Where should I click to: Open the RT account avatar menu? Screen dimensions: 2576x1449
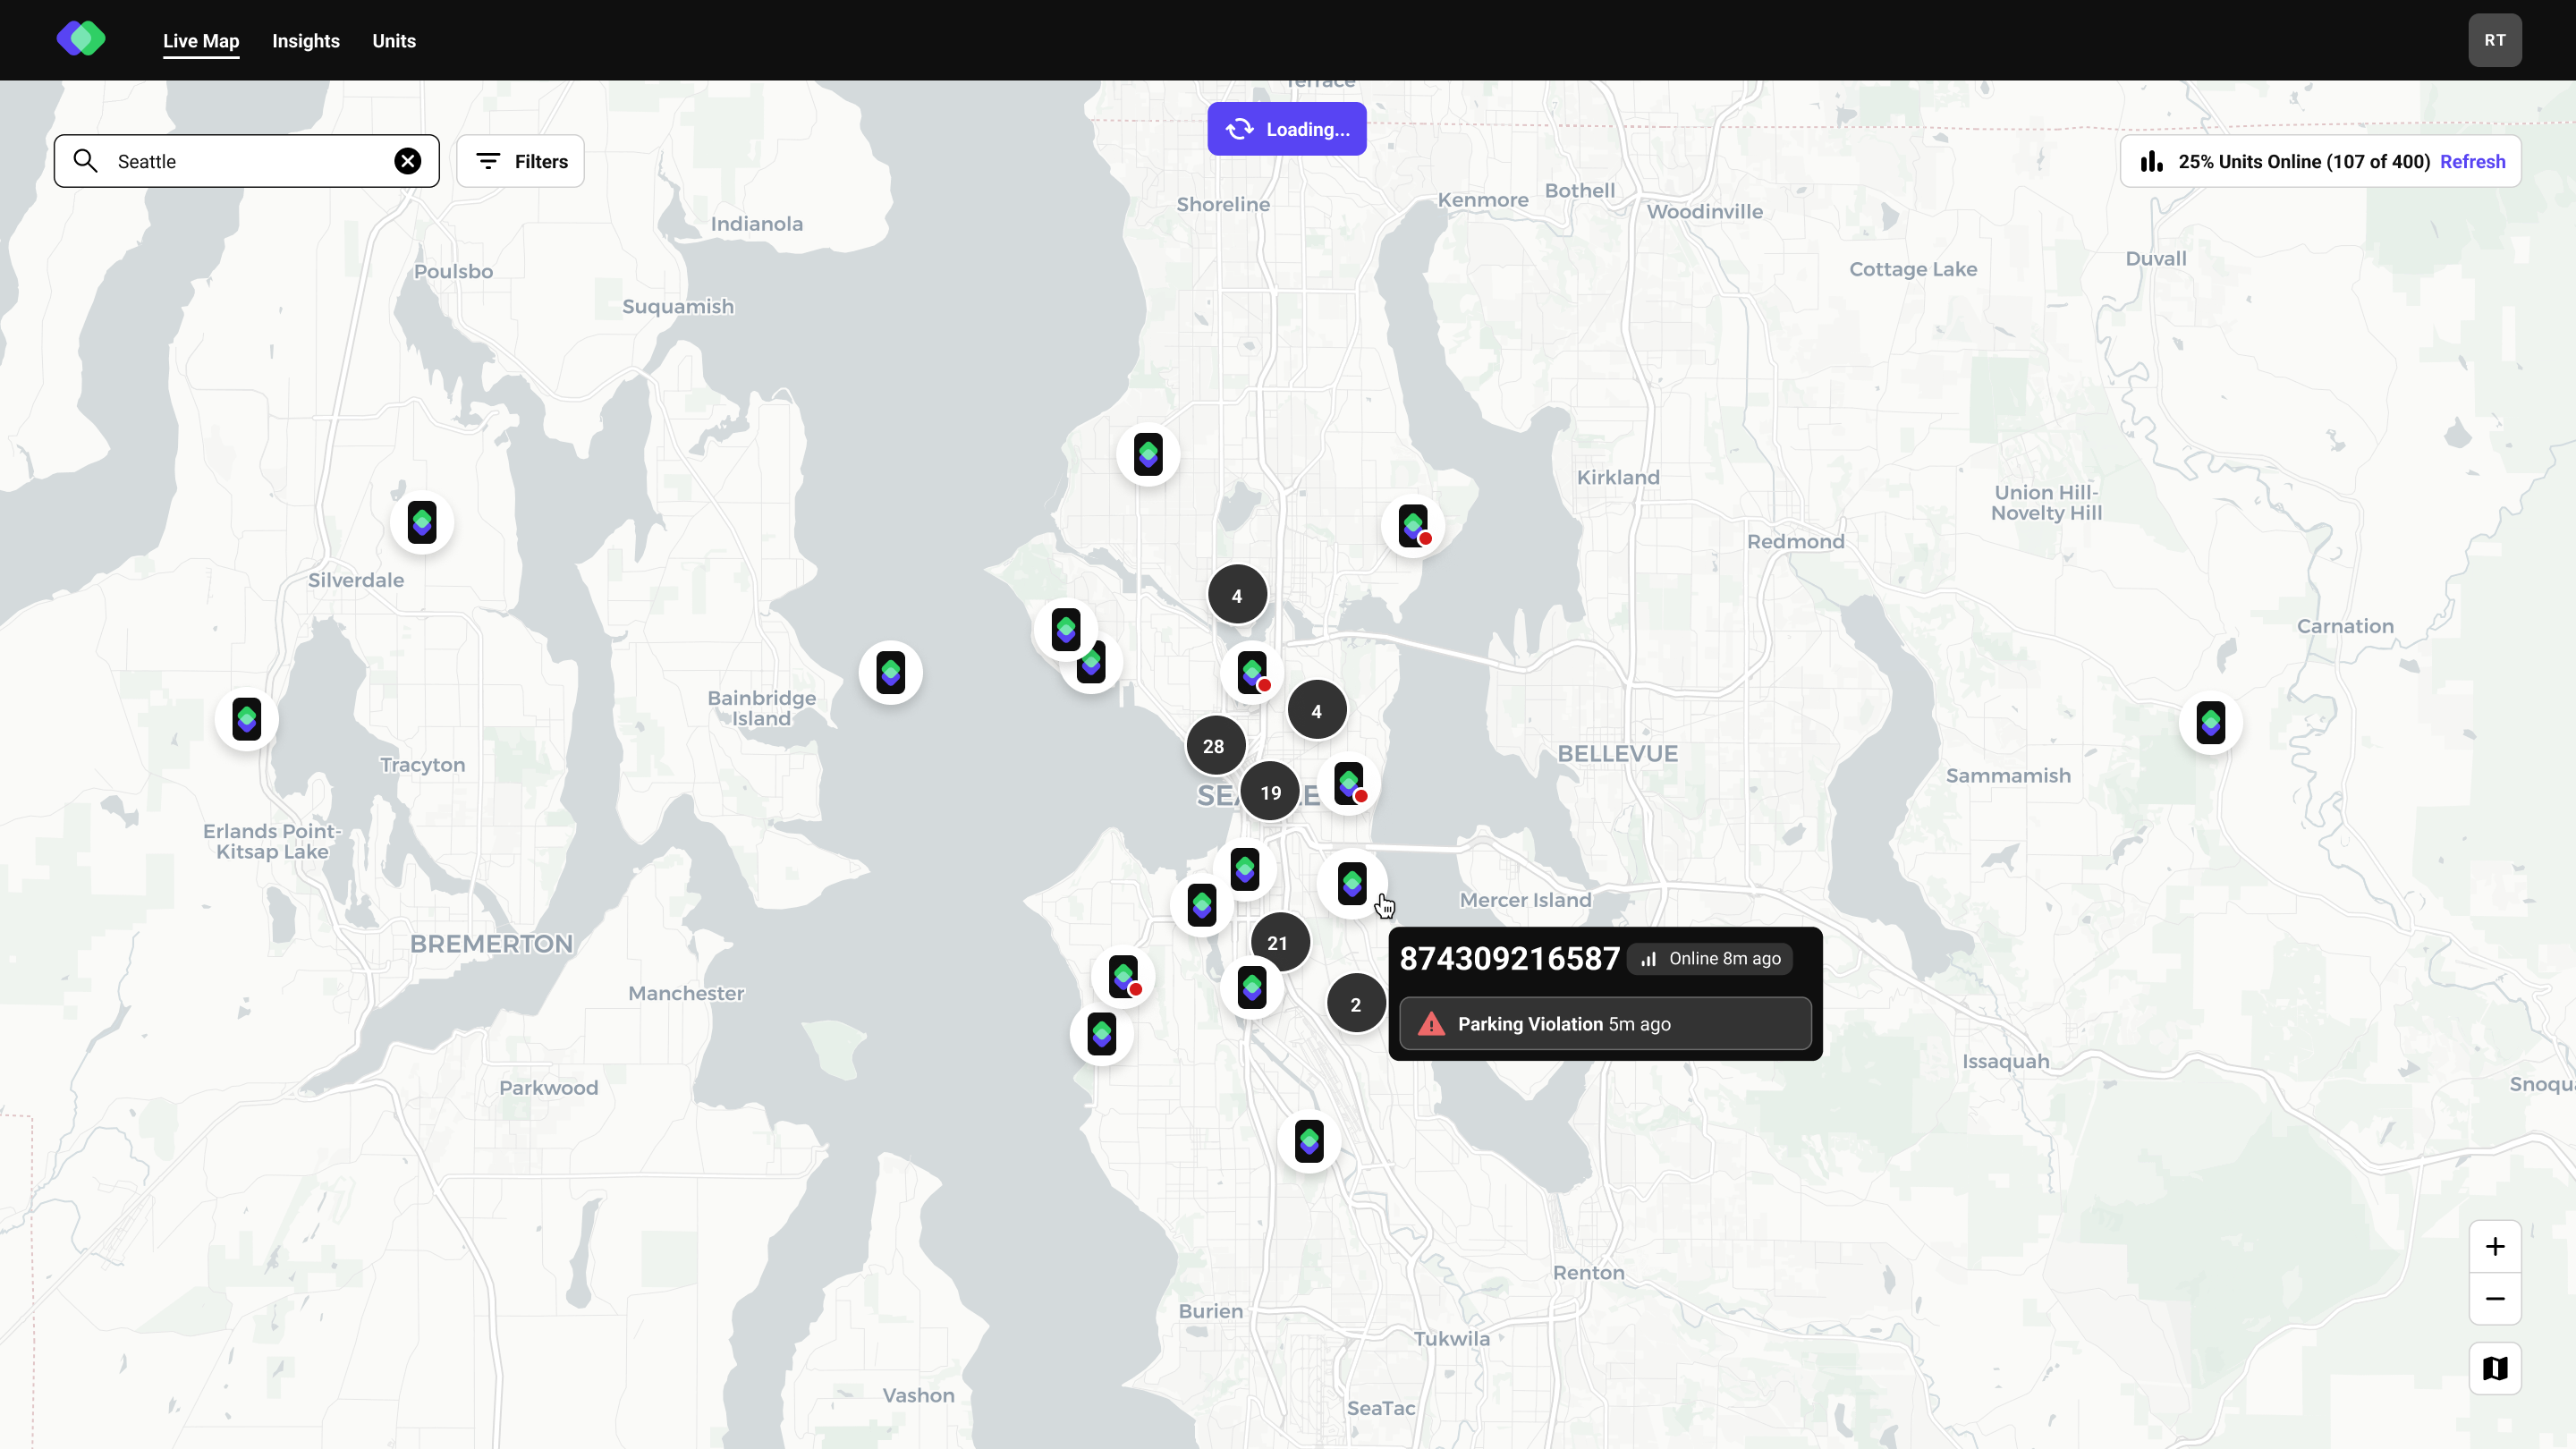click(x=2494, y=40)
